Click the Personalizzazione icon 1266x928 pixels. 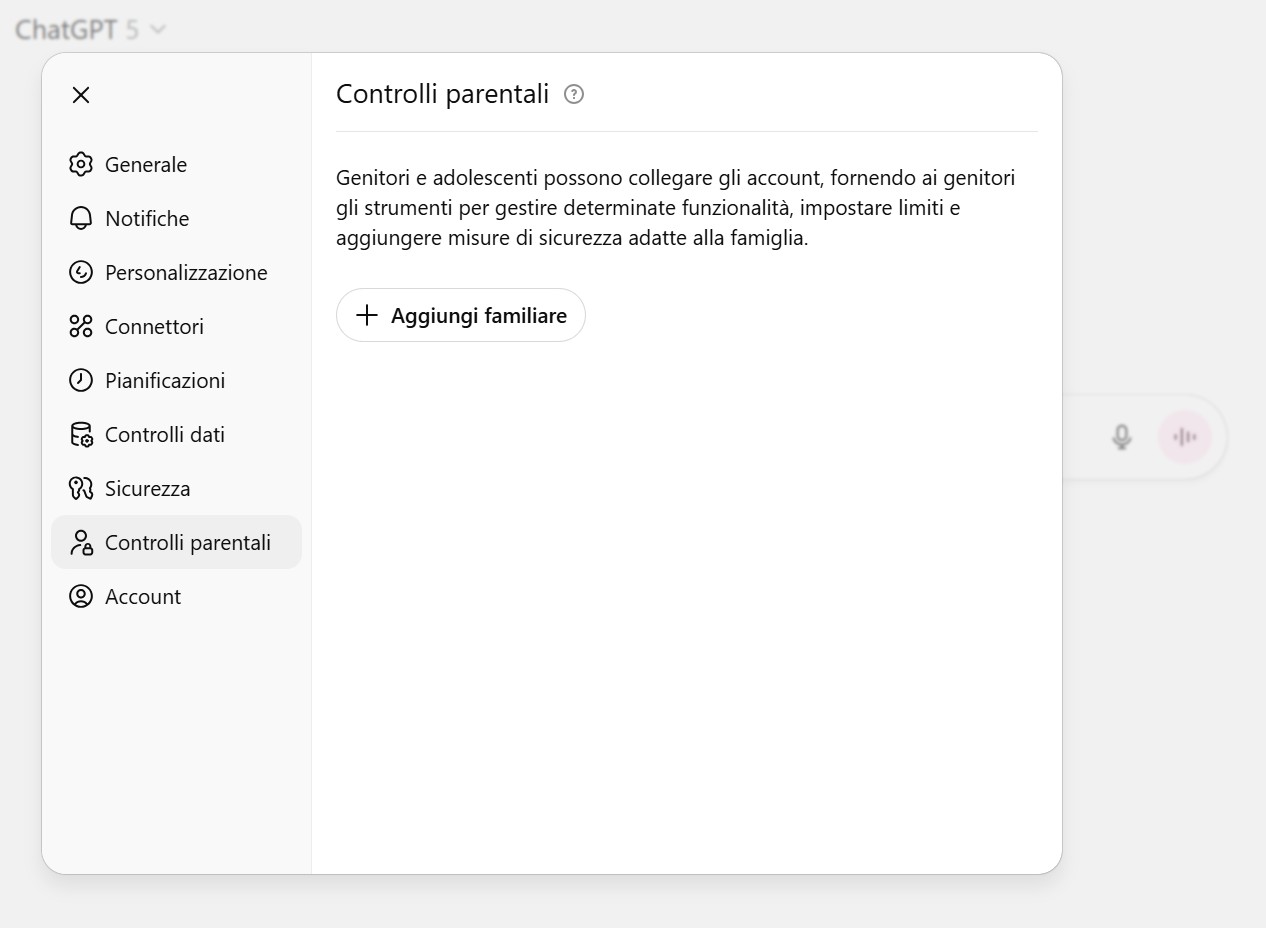81,272
